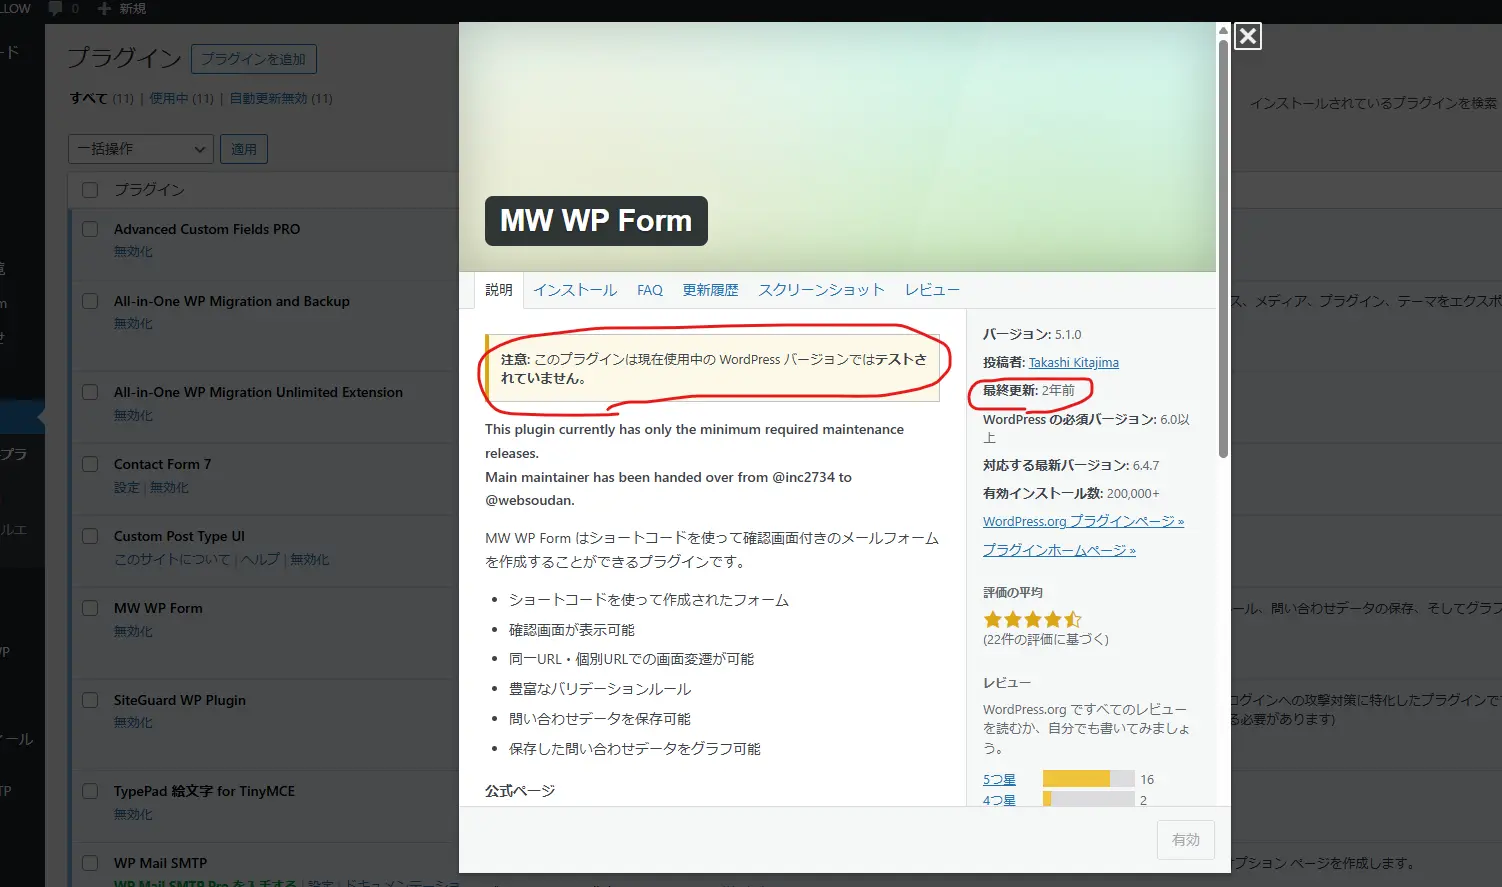Click the プラグインを追加 button
This screenshot has width=1502, height=887.
[x=254, y=59]
